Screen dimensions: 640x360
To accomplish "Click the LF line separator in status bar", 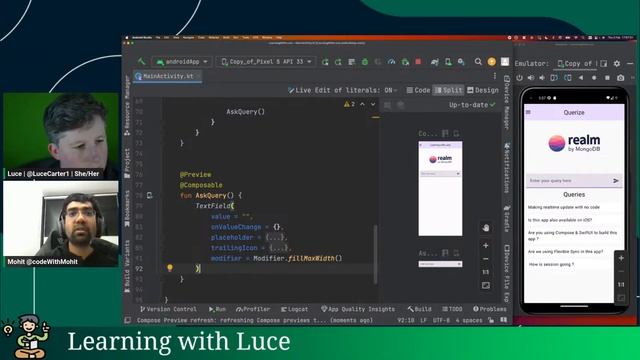I will pos(423,320).
